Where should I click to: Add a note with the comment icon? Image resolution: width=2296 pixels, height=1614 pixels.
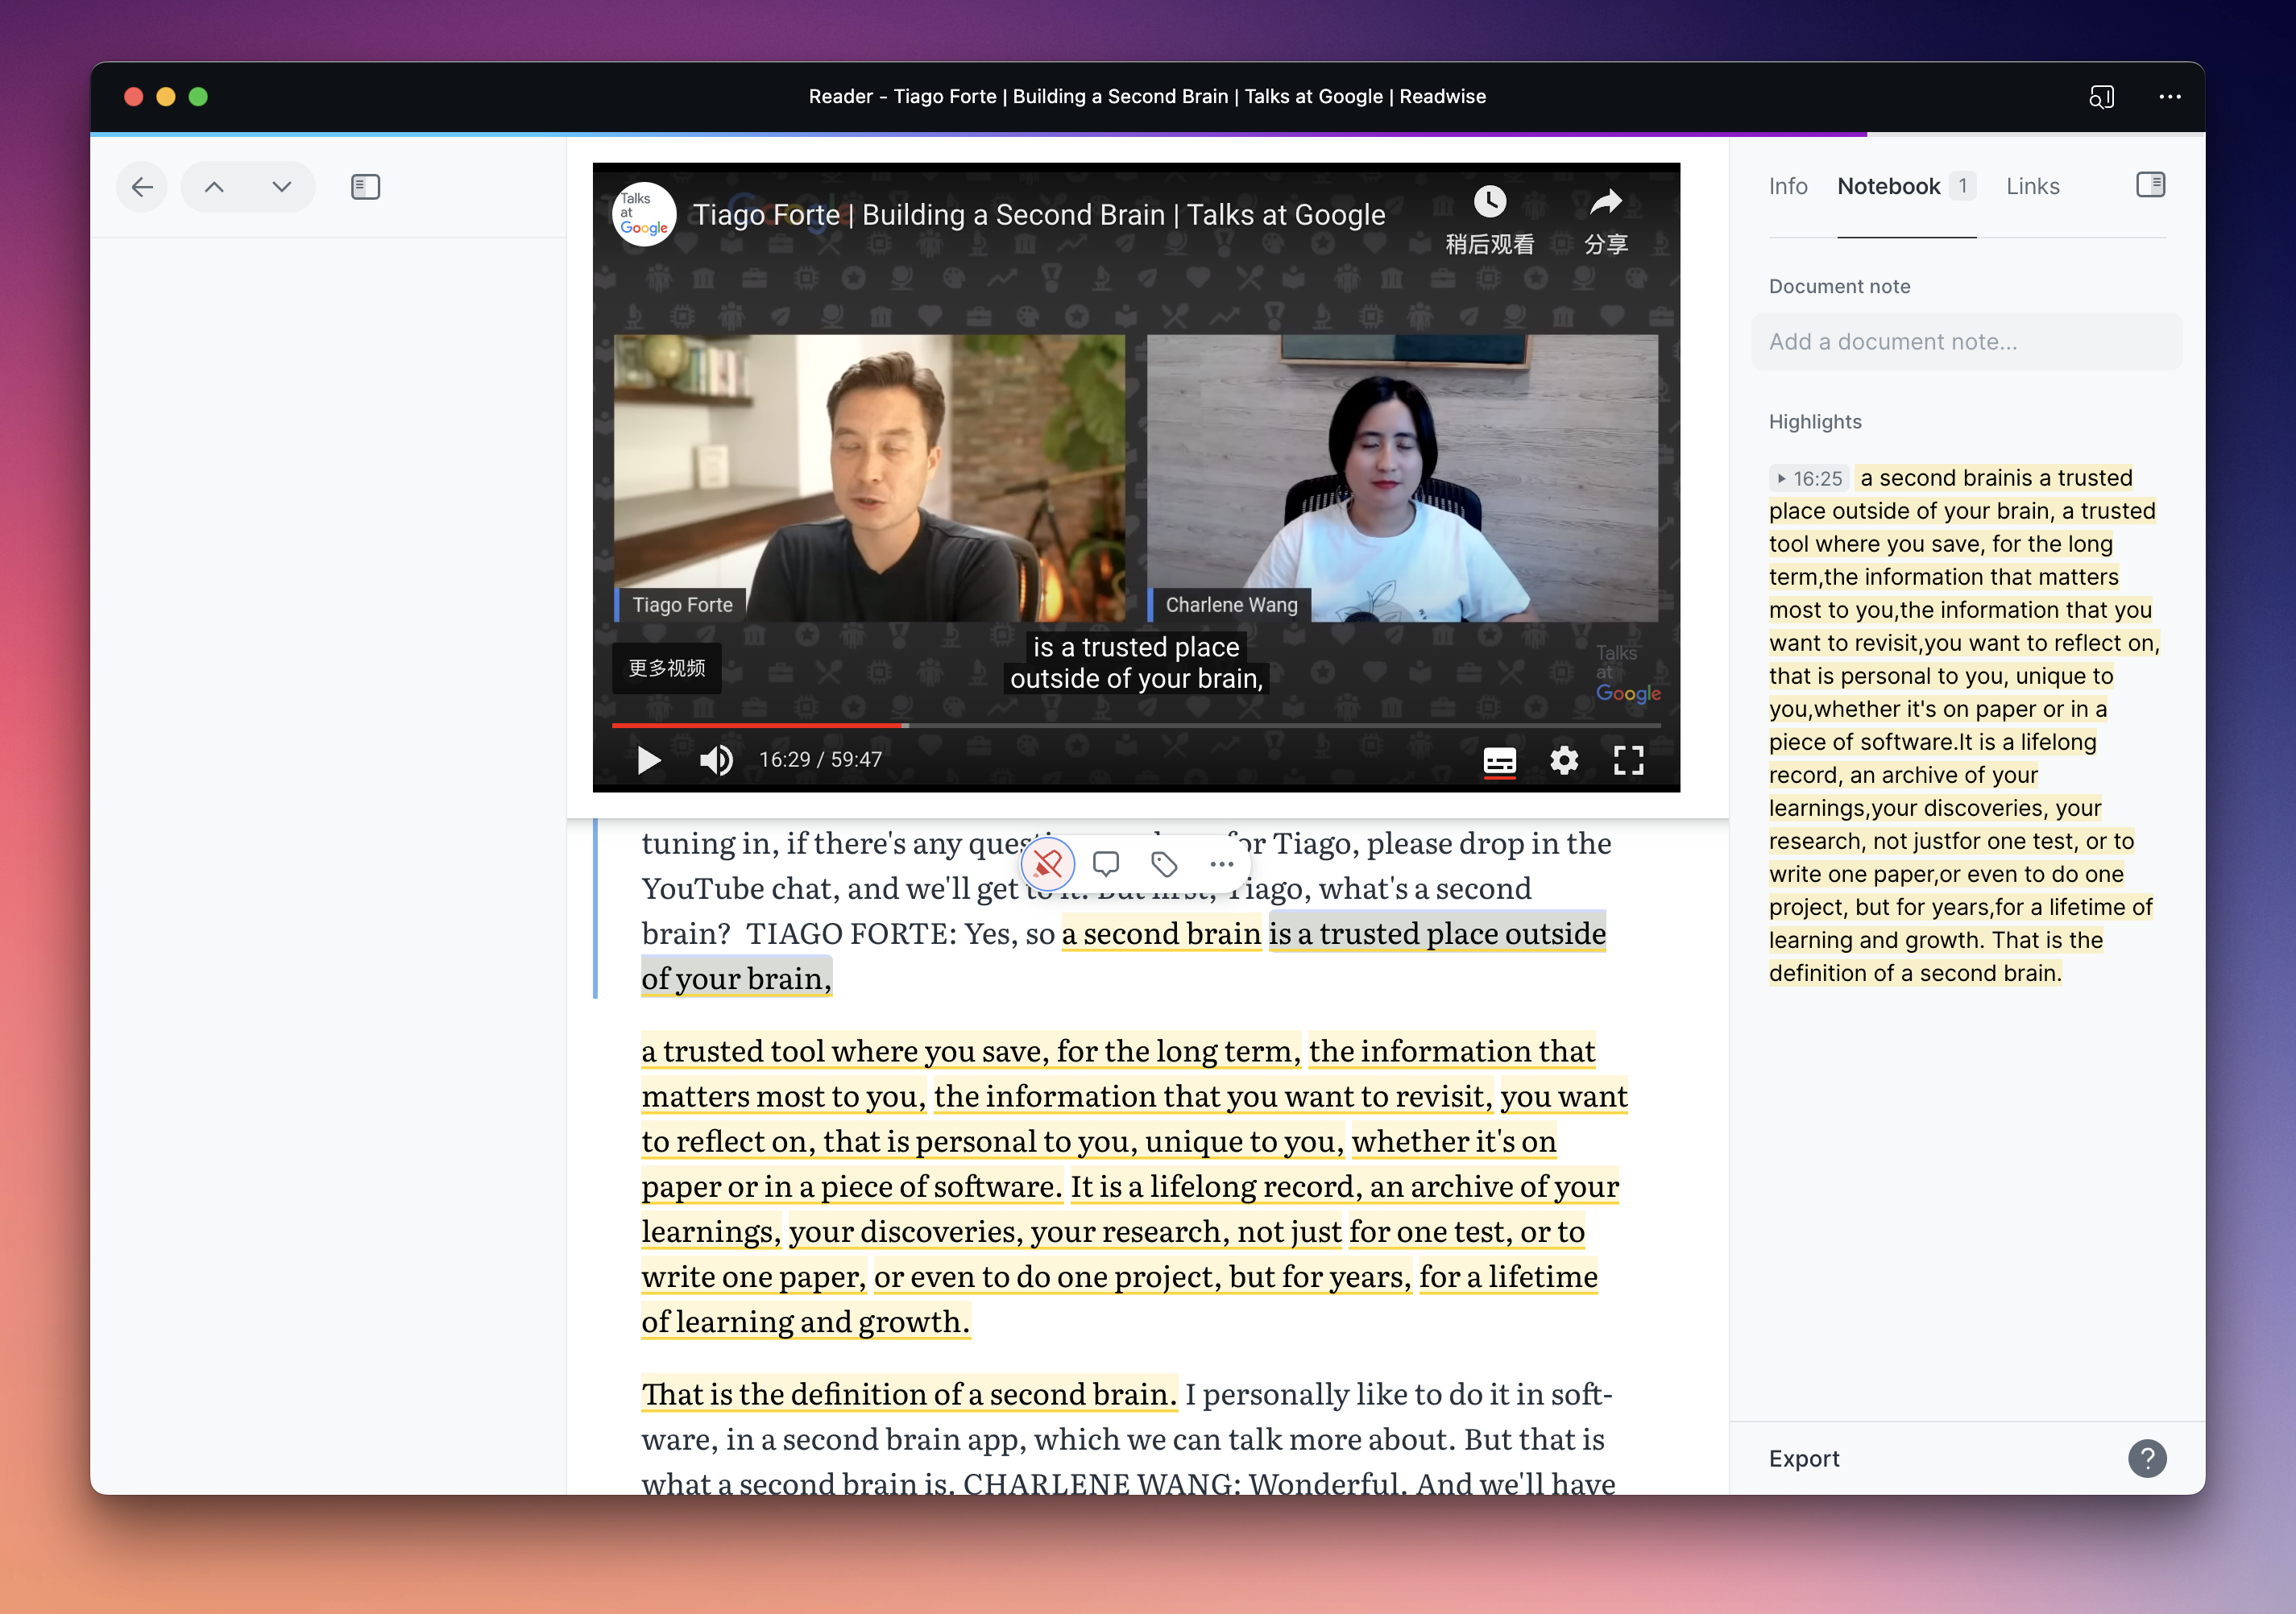click(1106, 864)
